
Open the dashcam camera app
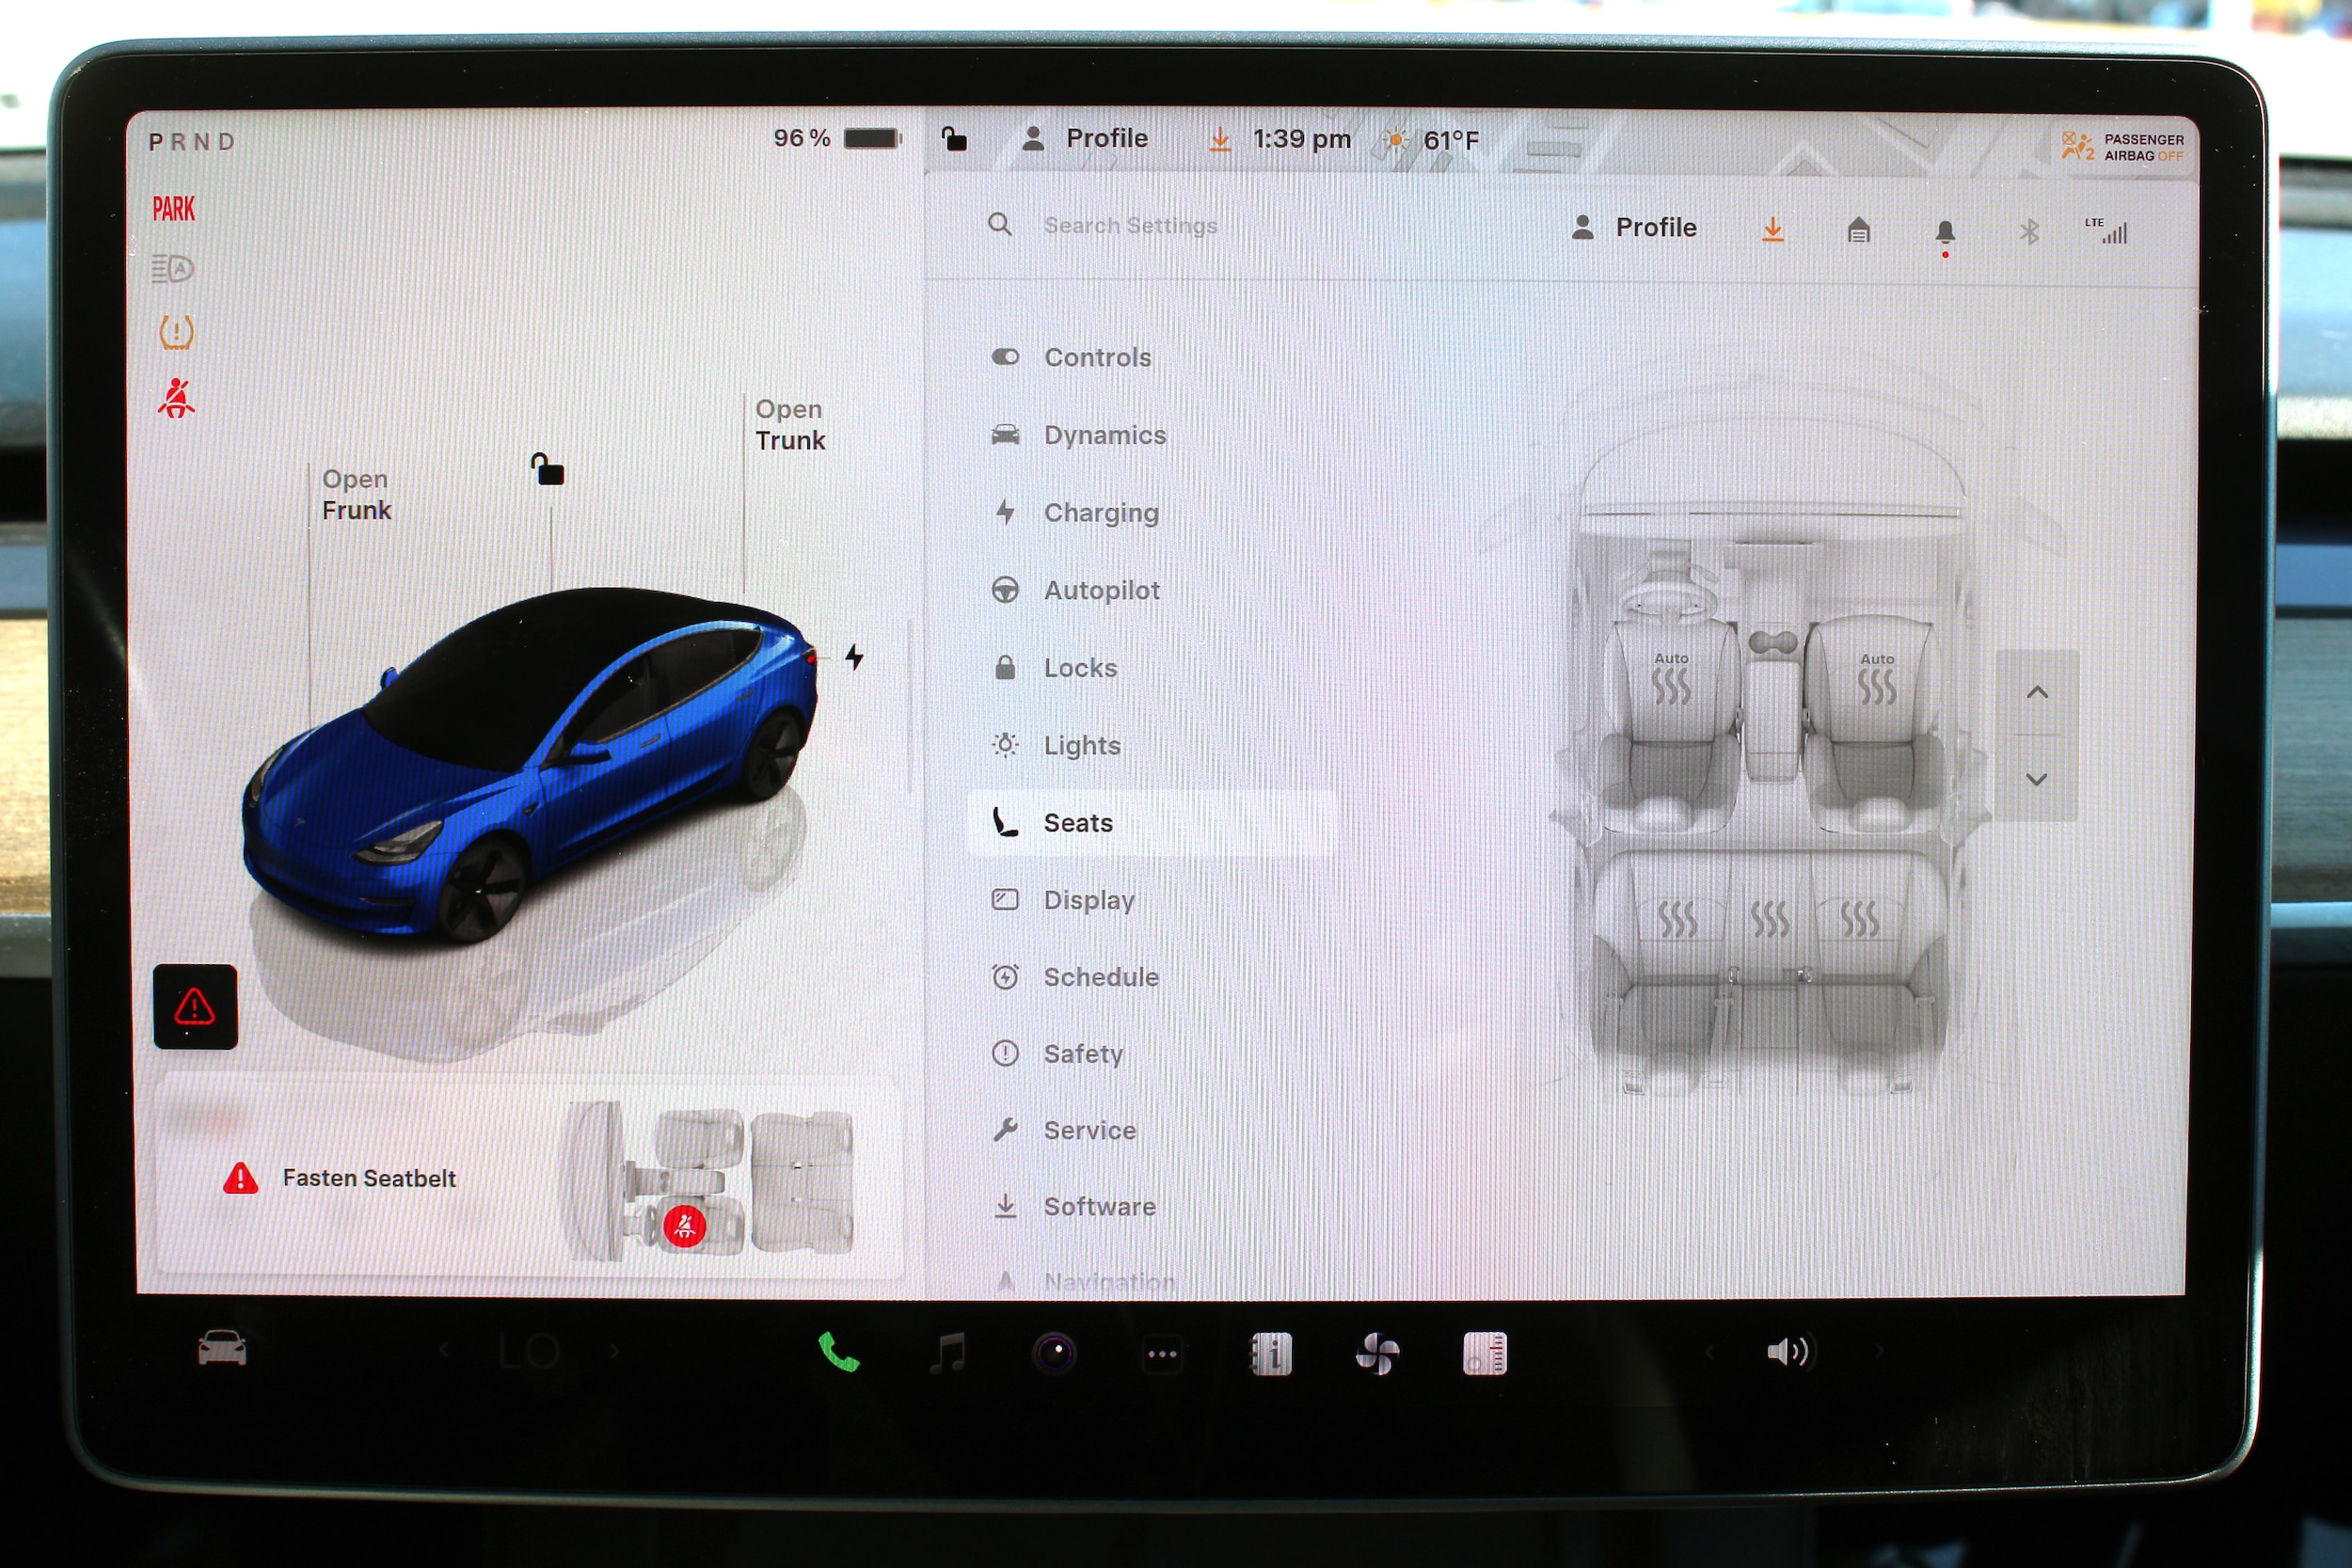1054,1354
